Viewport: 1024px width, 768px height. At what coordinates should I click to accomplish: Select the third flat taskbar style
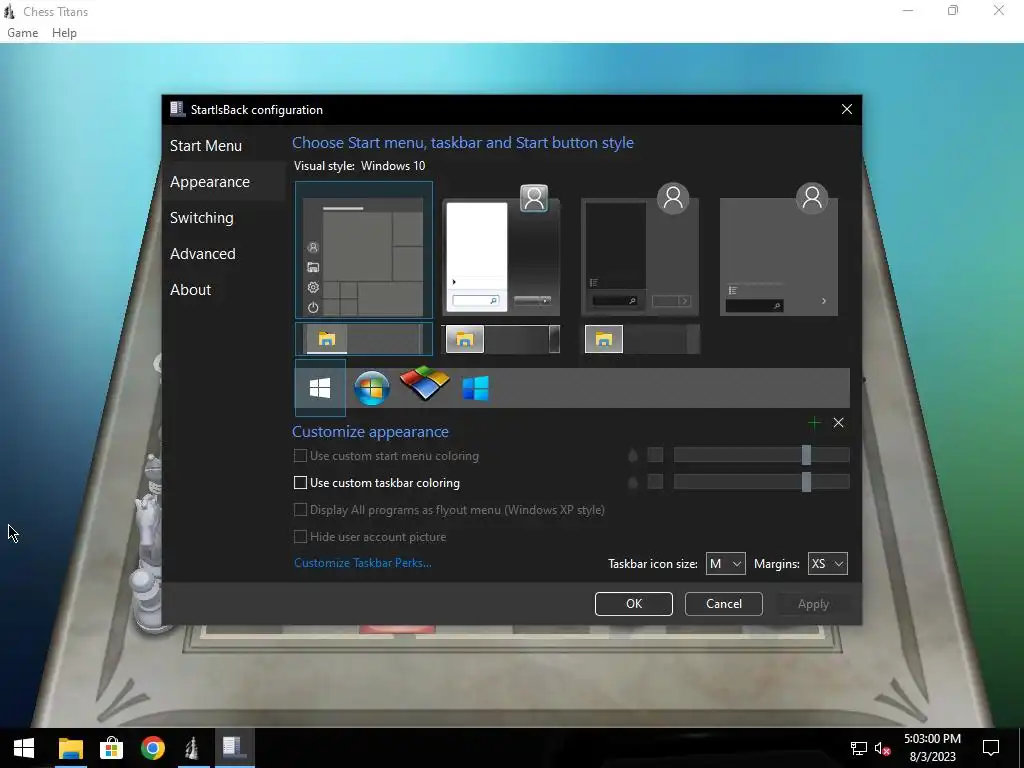[x=640, y=339]
